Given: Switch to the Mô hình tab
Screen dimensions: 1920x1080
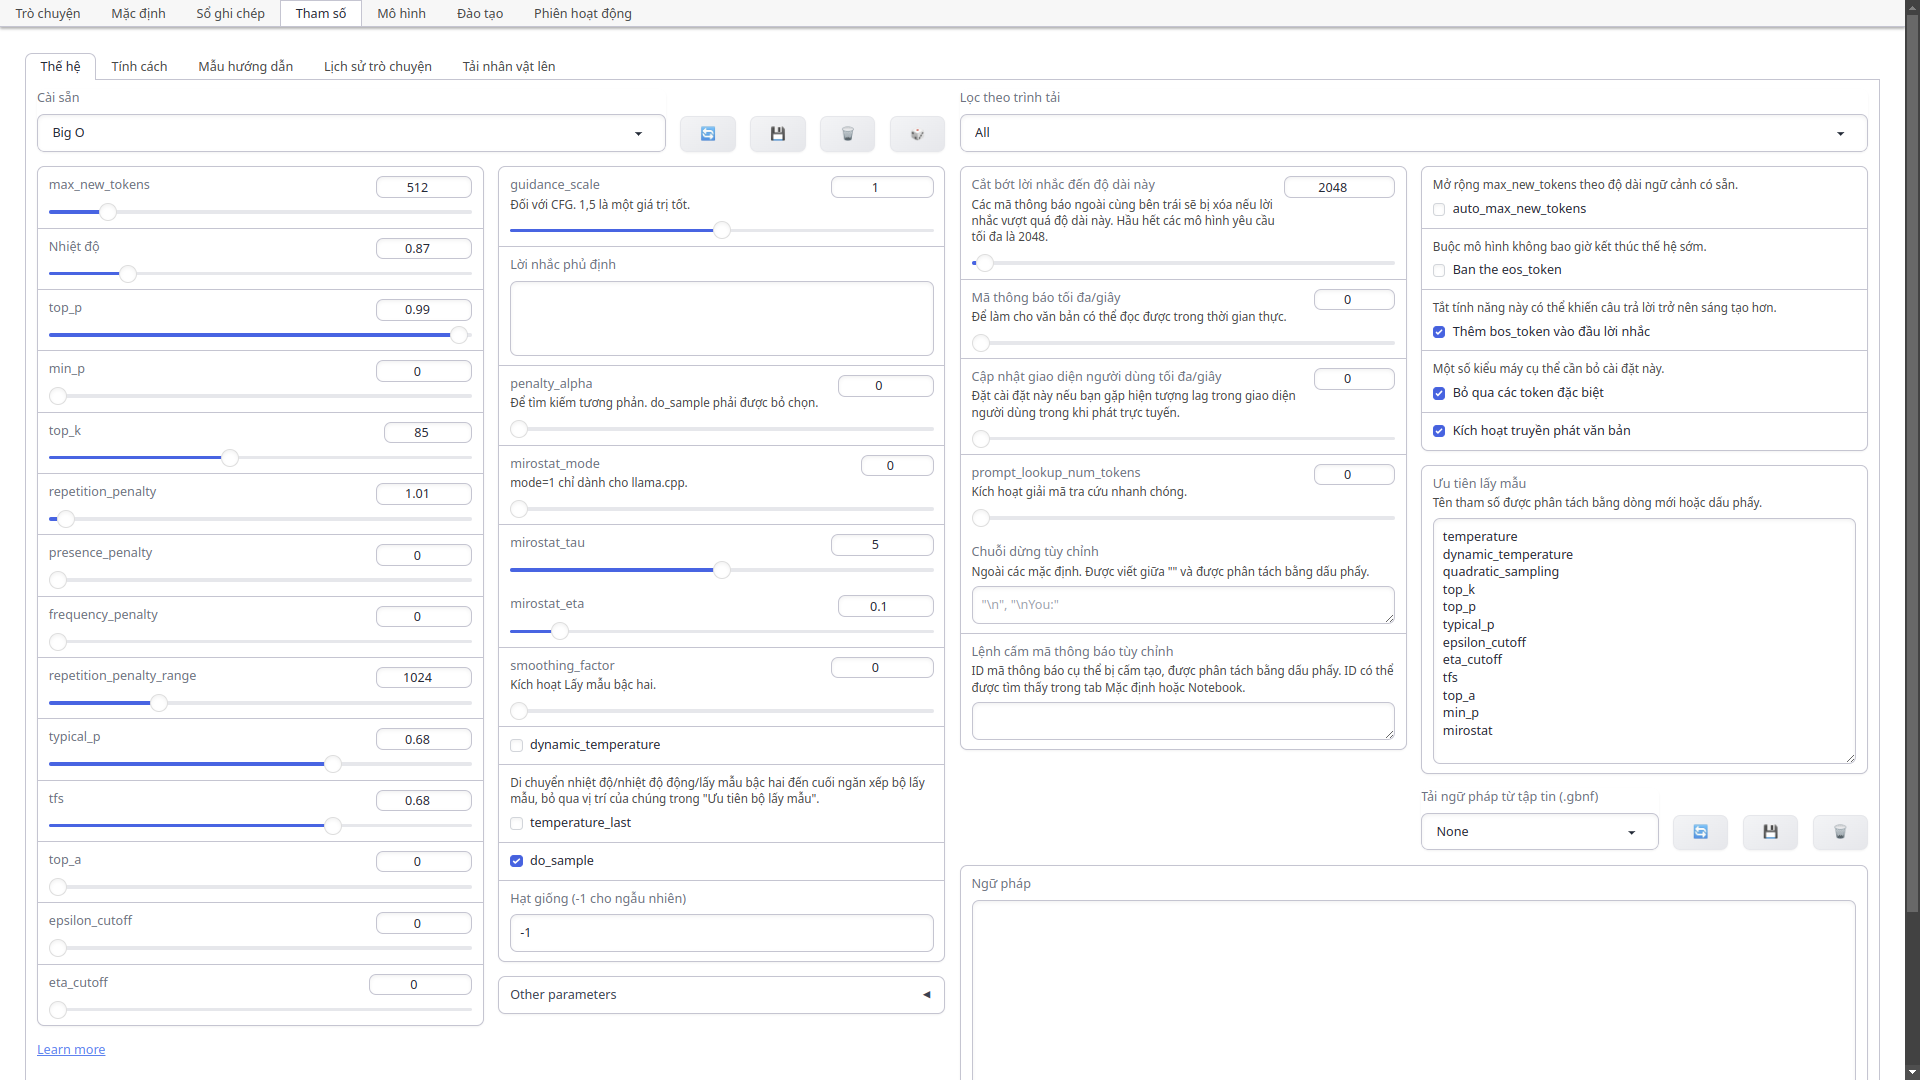Looking at the screenshot, I should click(x=401, y=13).
